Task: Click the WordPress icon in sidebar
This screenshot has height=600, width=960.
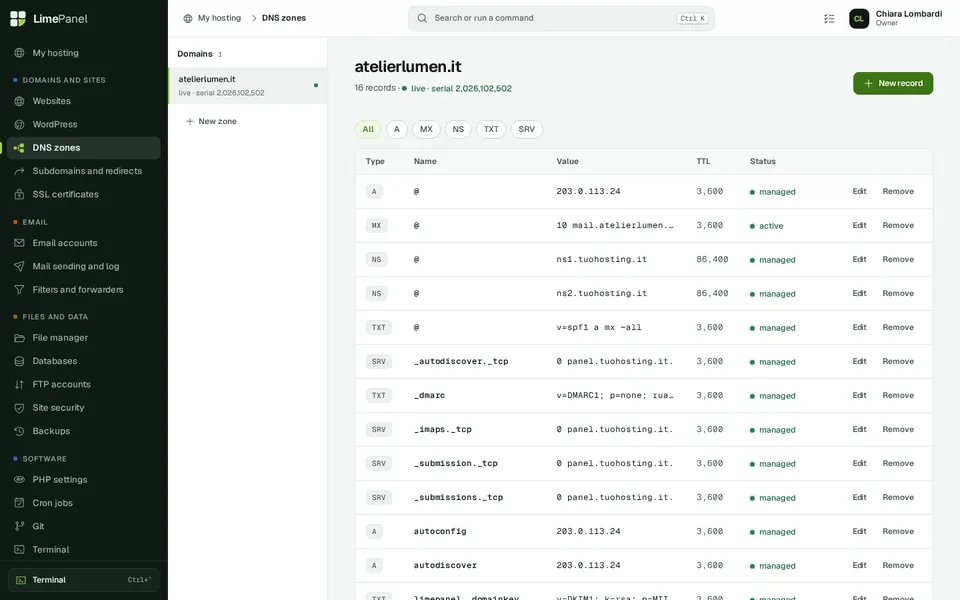Action: click(x=19, y=124)
